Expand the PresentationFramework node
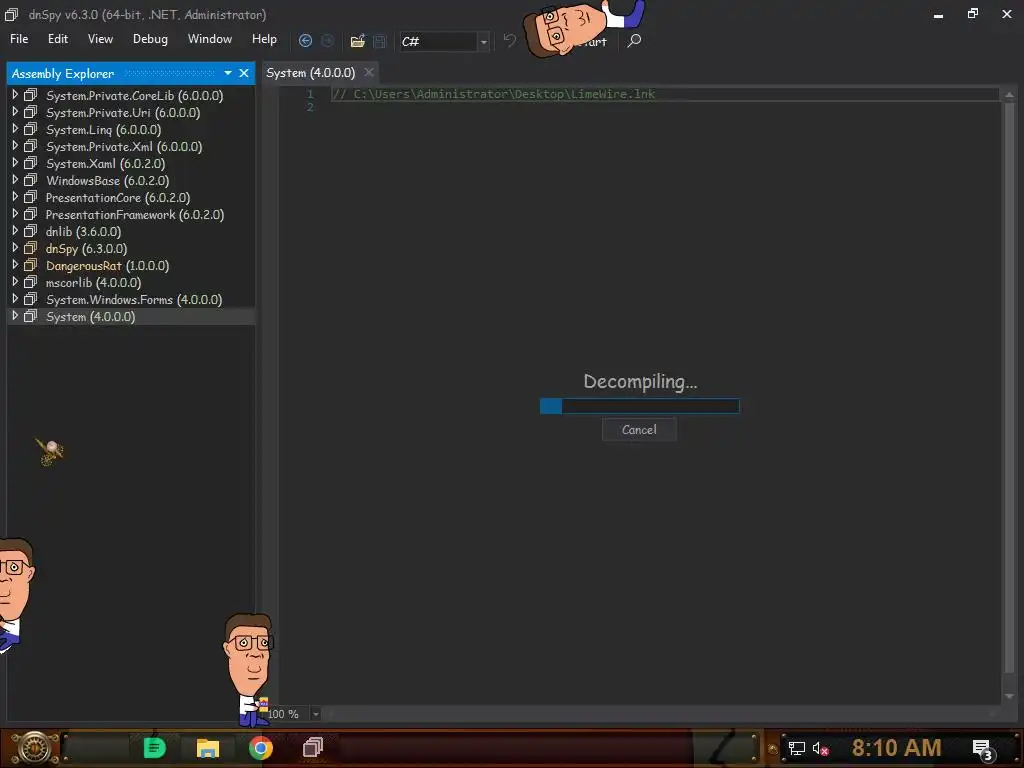This screenshot has height=768, width=1024. tap(14, 214)
